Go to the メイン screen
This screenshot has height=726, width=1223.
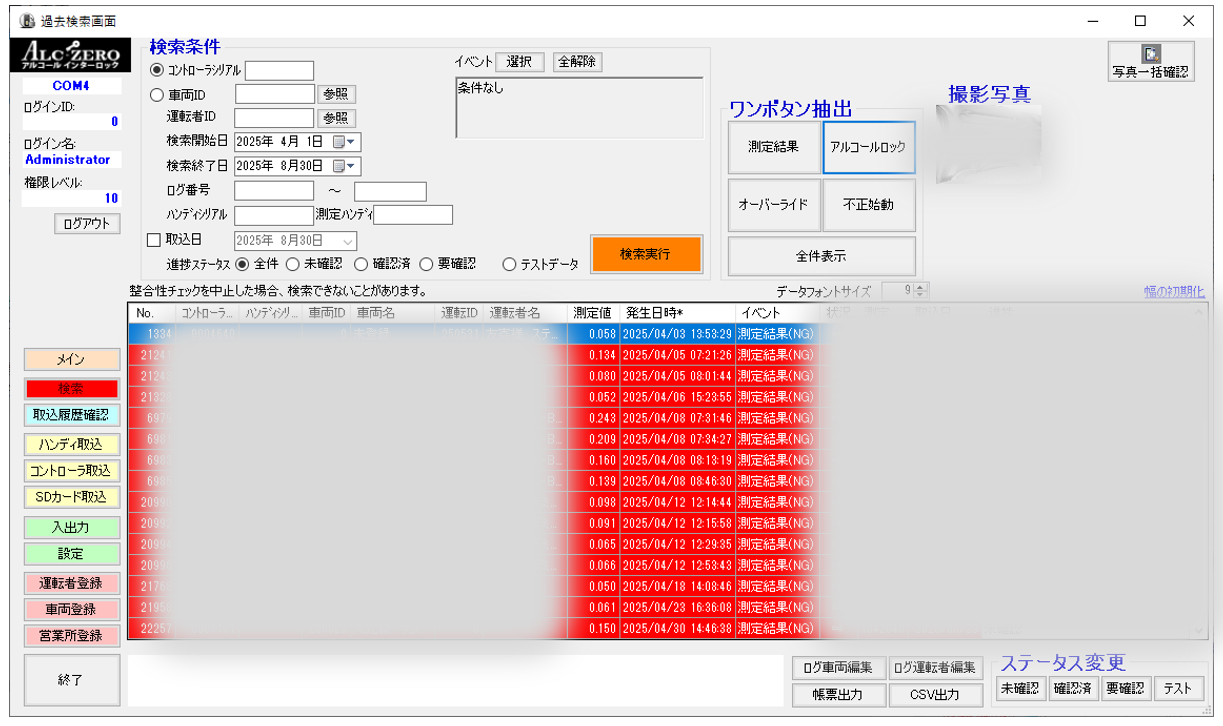click(71, 360)
